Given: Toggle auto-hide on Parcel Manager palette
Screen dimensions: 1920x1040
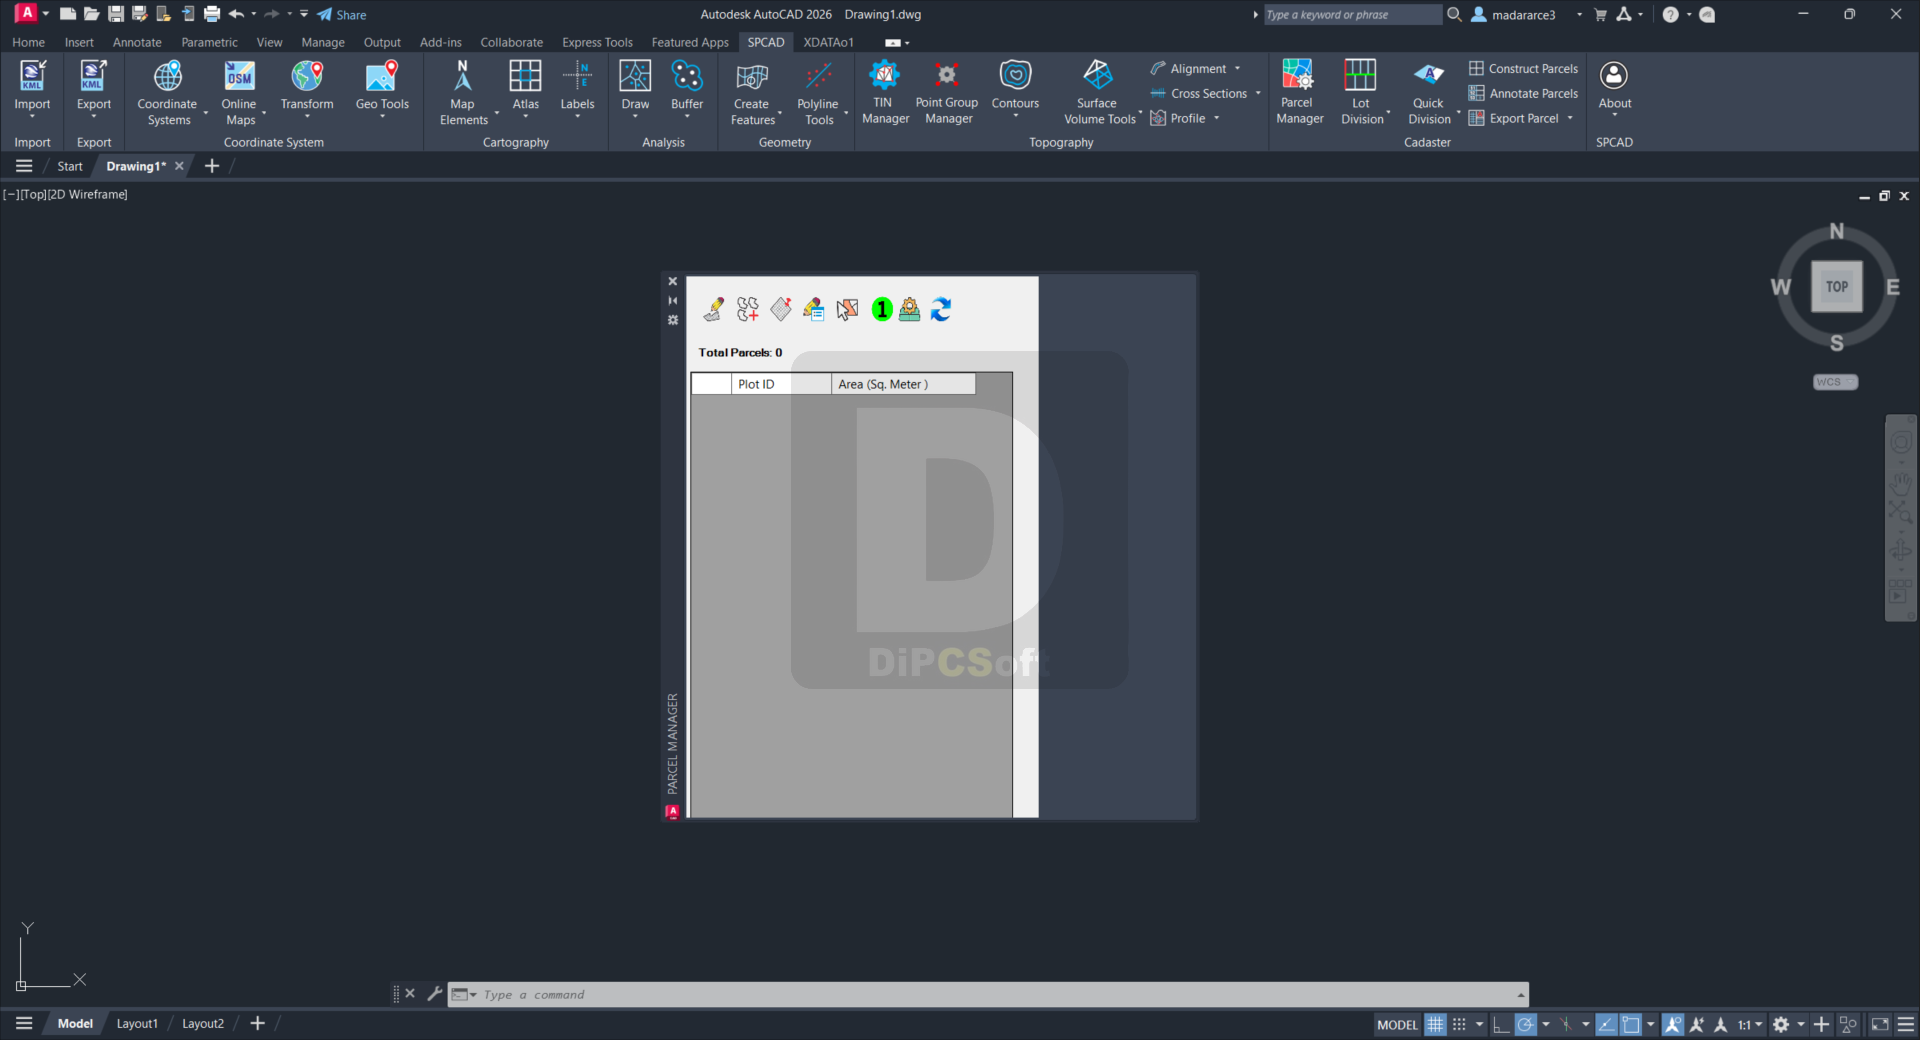Looking at the screenshot, I should point(673,300).
